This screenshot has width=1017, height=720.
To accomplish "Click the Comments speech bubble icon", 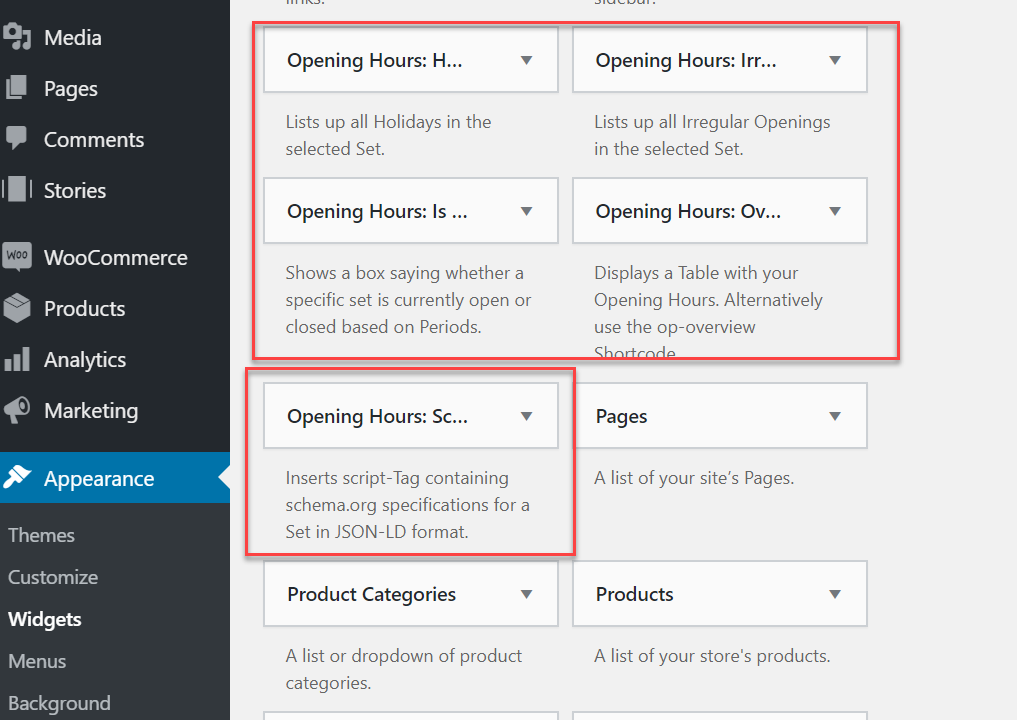I will (17, 138).
